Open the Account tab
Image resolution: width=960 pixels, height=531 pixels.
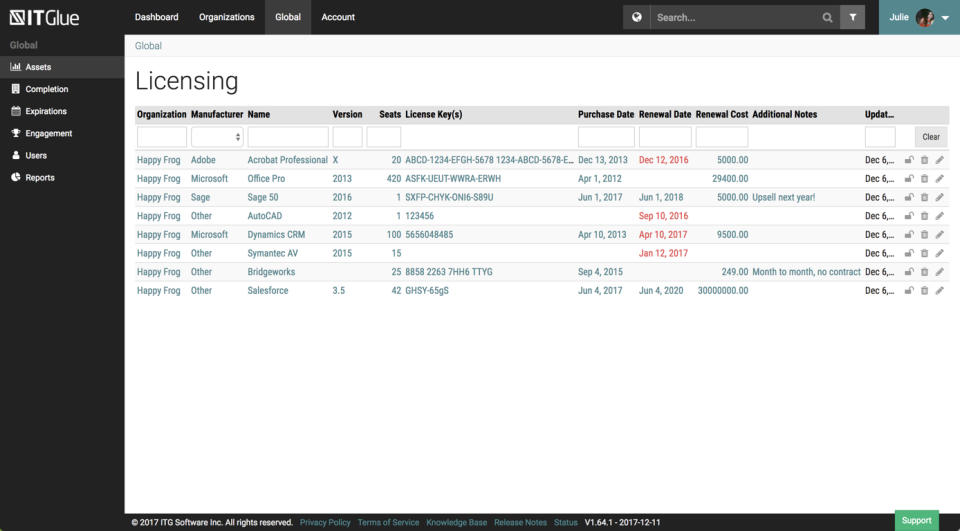(338, 17)
